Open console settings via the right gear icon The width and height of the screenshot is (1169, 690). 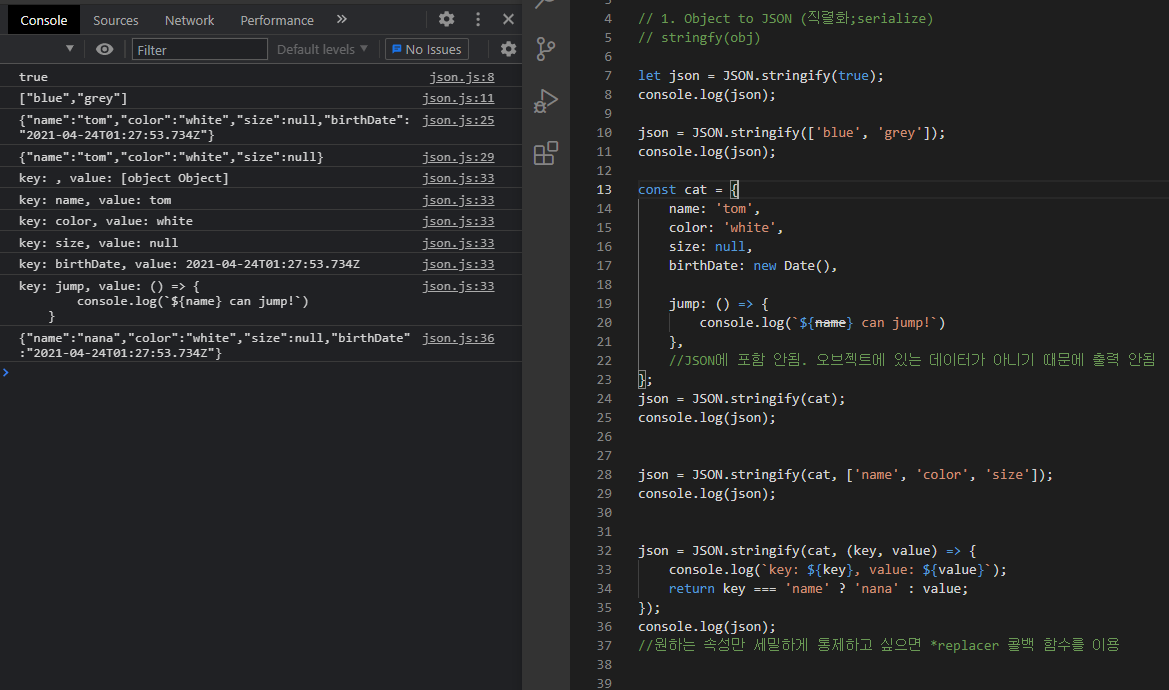508,48
